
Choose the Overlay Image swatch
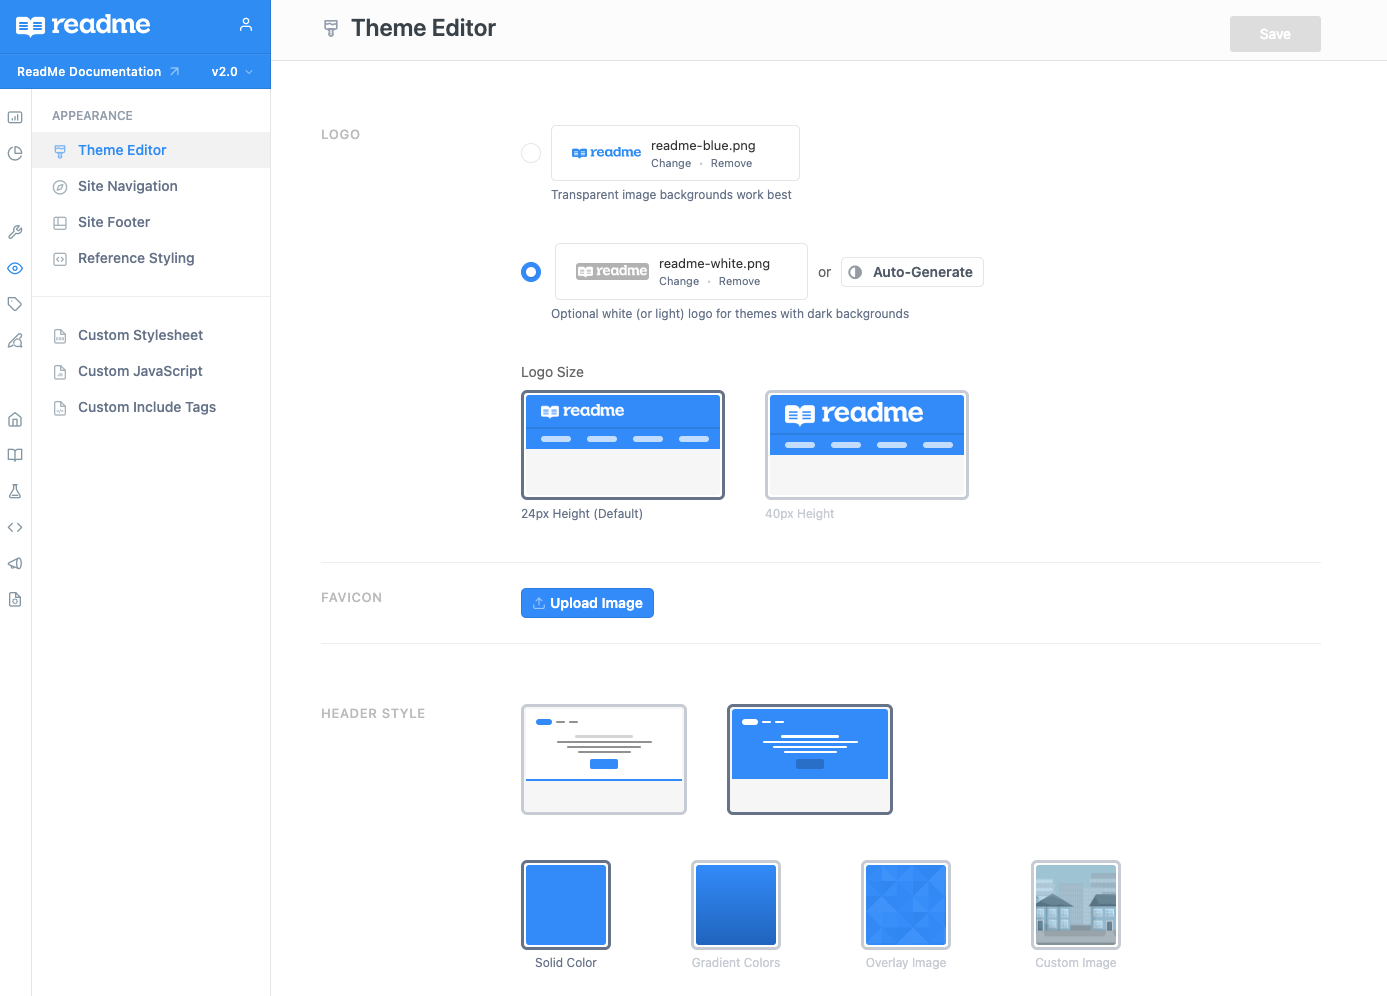coord(906,905)
